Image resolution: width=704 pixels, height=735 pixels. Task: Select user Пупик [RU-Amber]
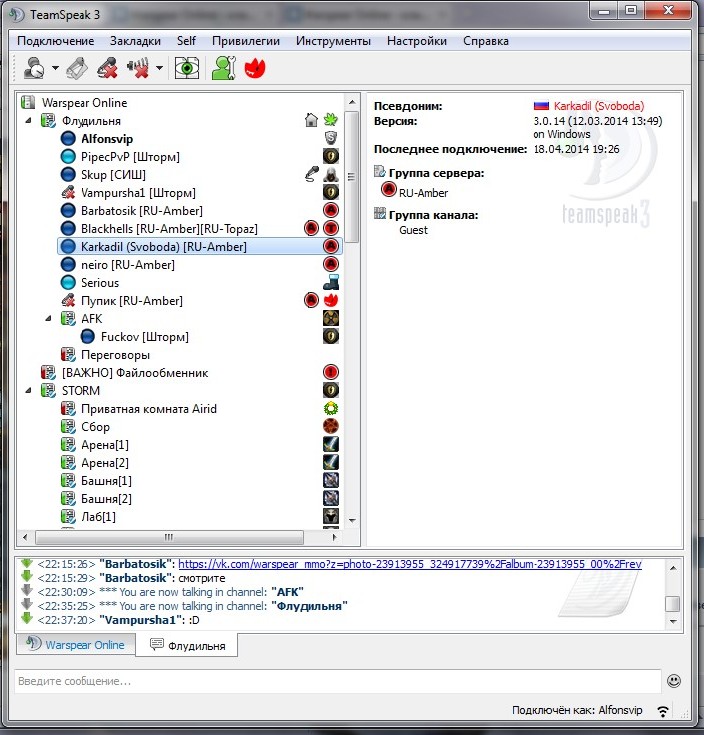[132, 300]
